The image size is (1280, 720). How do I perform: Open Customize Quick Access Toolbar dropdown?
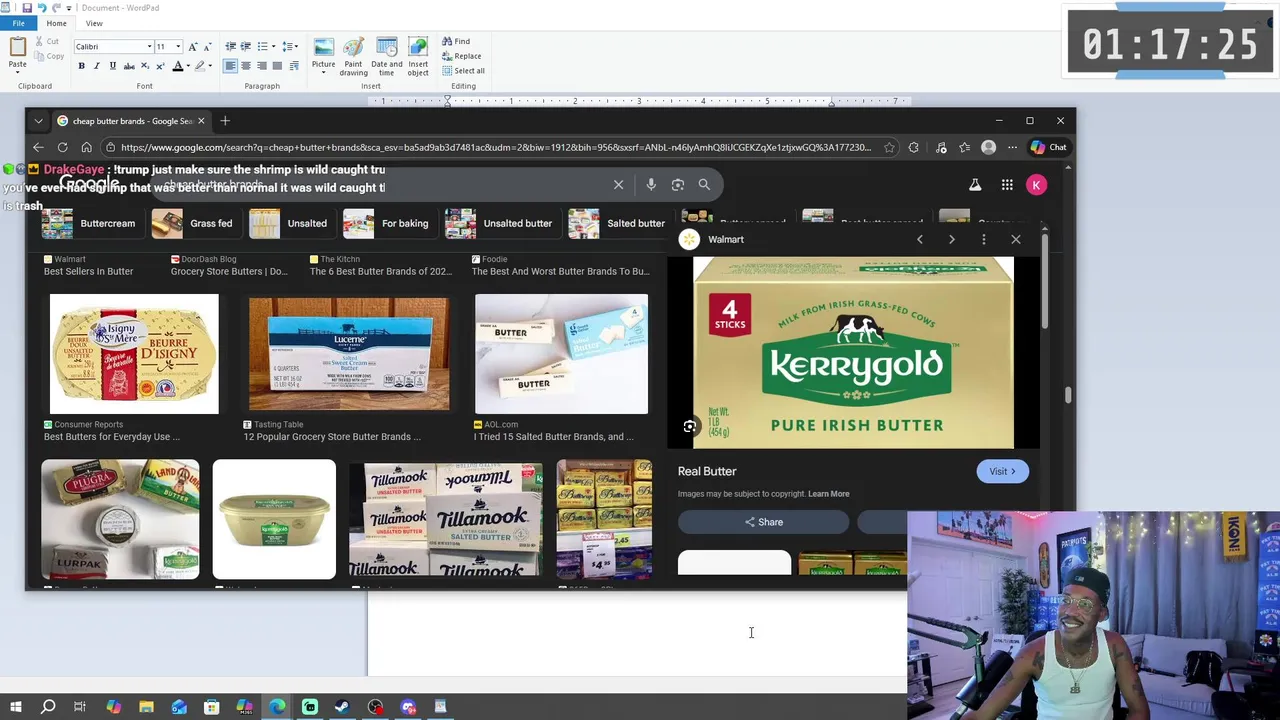(x=69, y=8)
